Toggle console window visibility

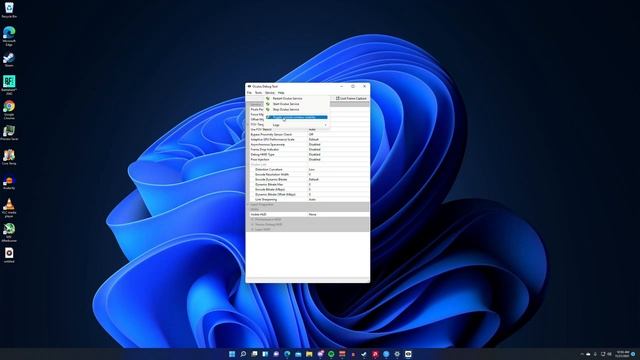click(297, 117)
